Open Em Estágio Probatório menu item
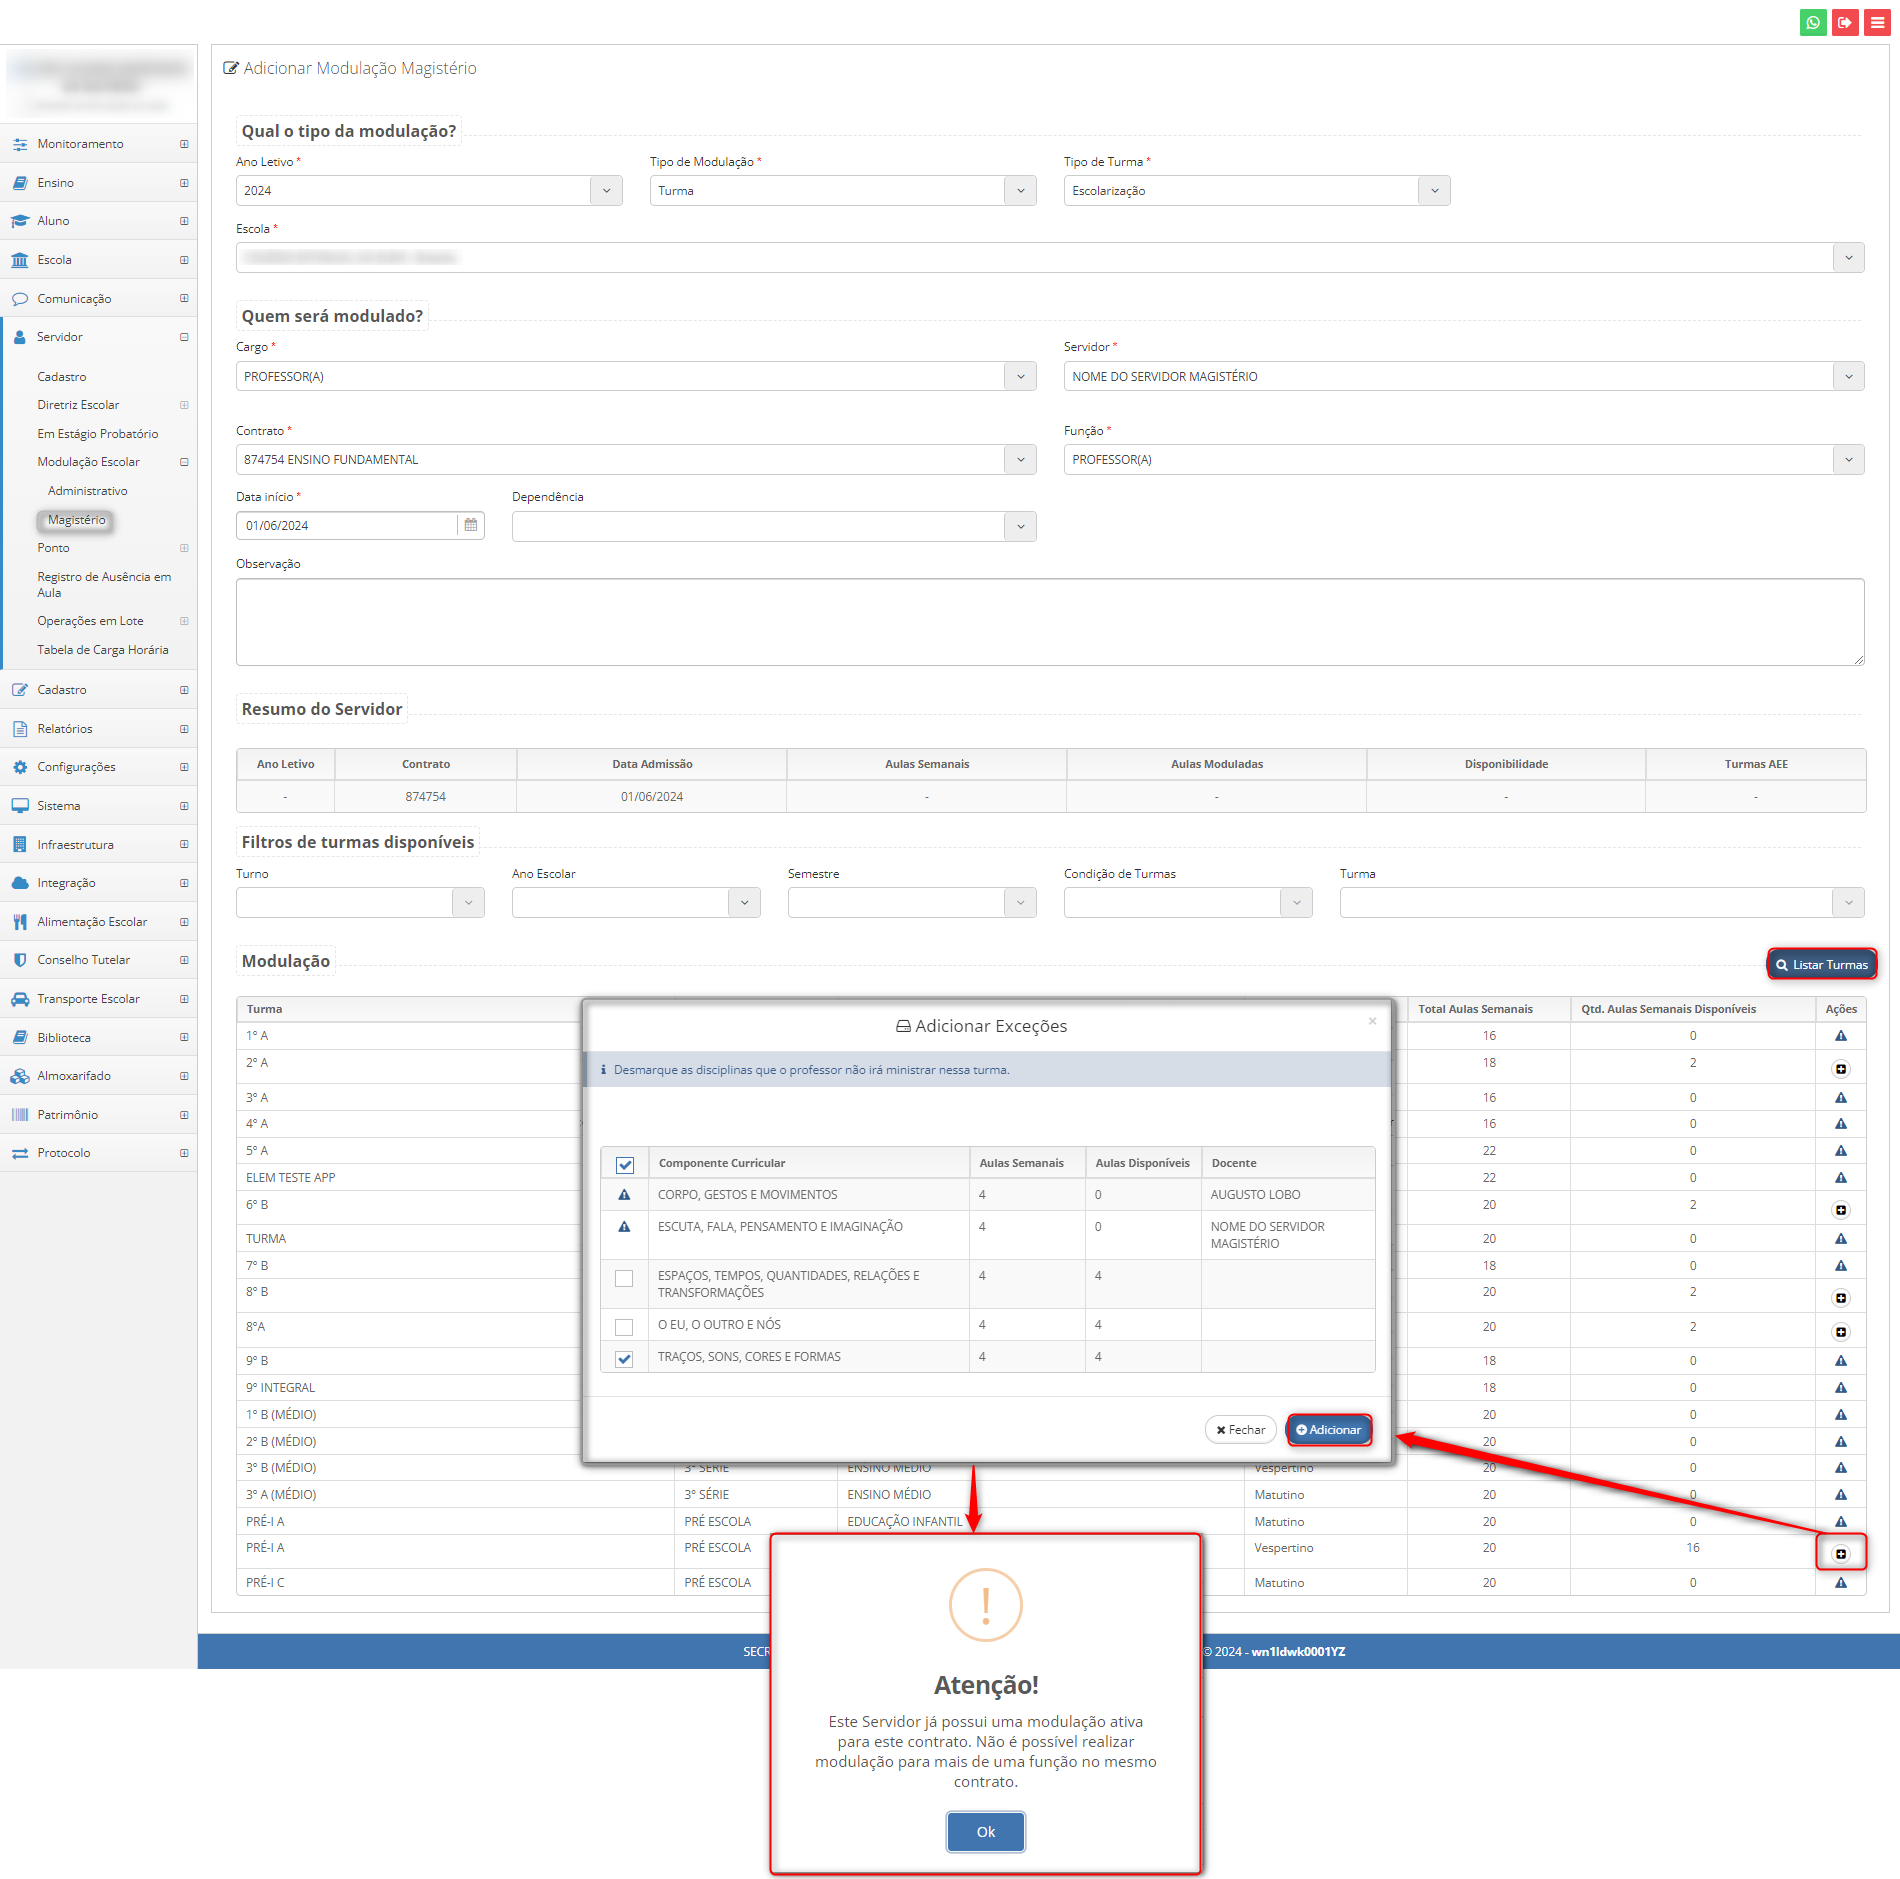 (x=98, y=434)
